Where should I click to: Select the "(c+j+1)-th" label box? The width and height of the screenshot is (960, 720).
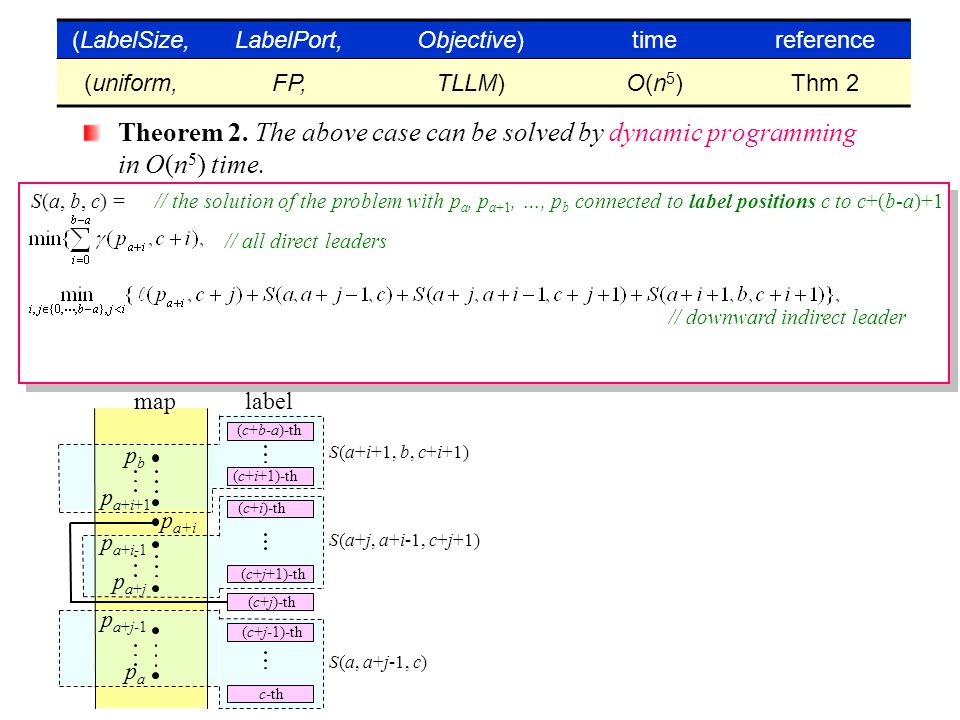[x=270, y=574]
